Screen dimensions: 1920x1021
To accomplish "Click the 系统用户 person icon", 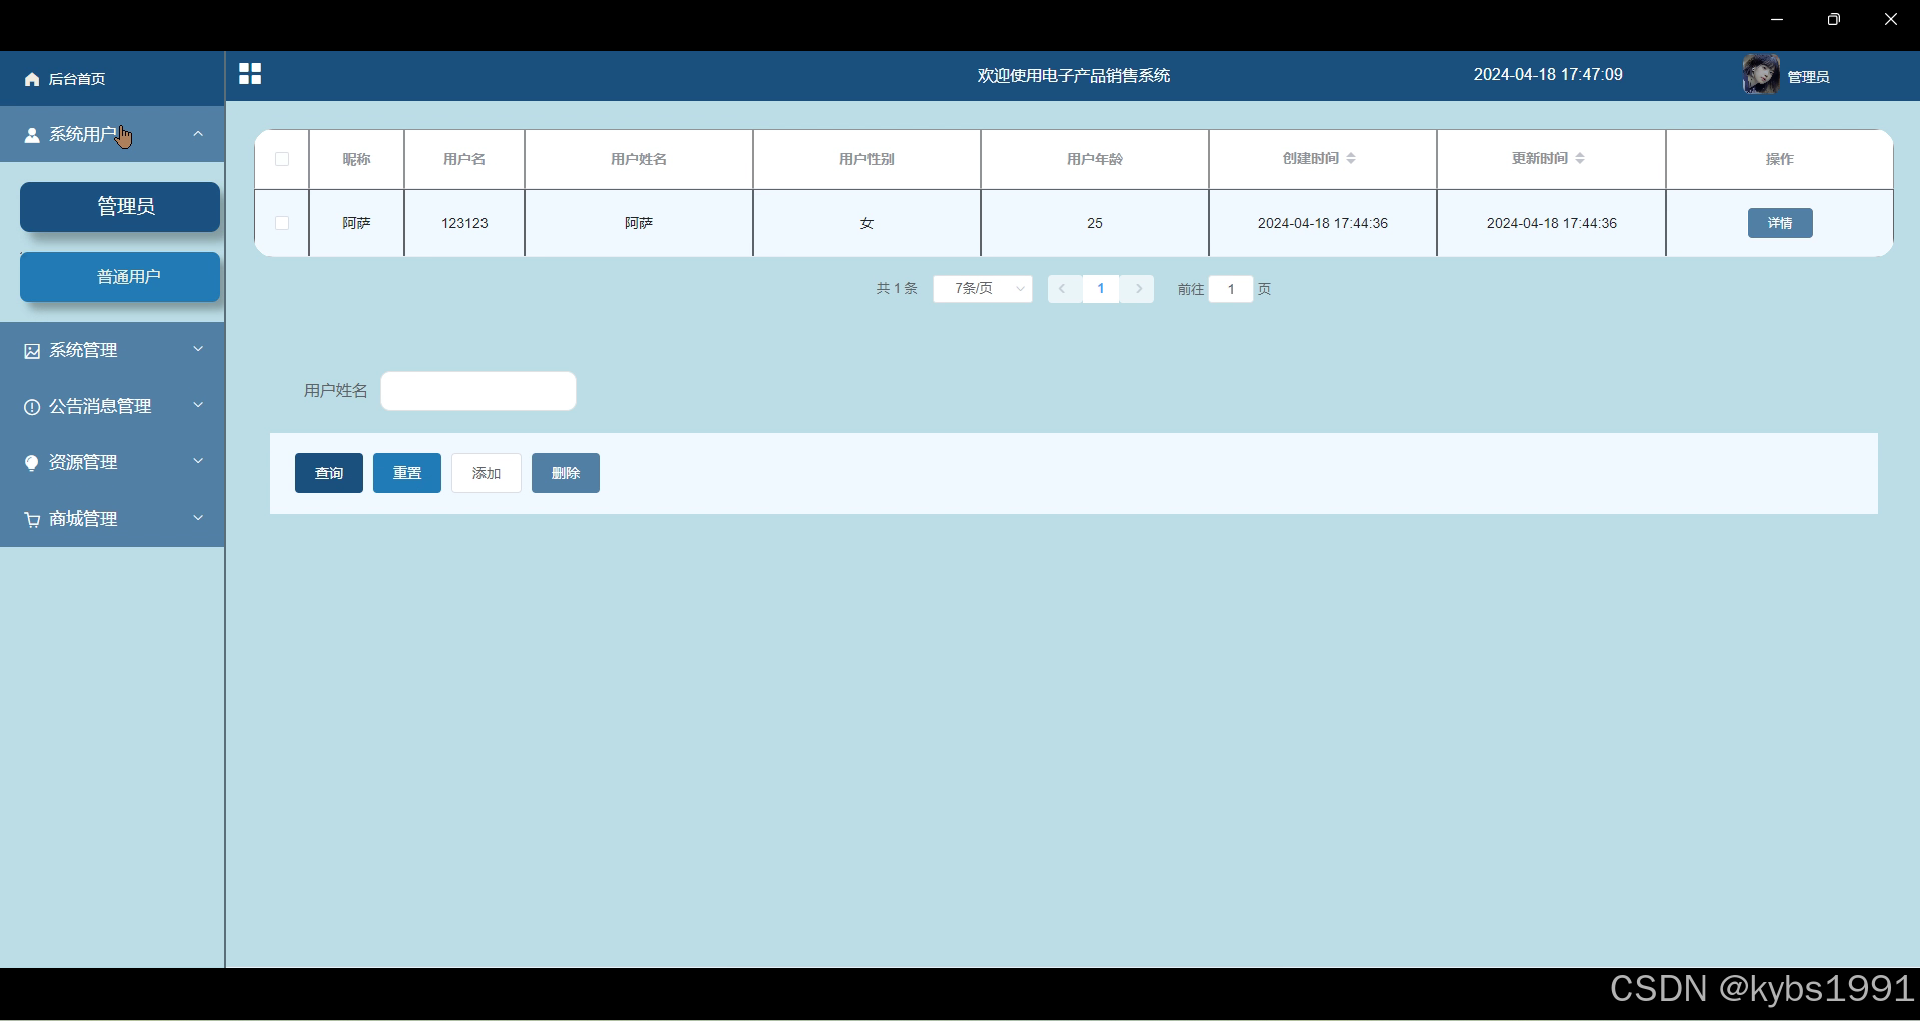I will coord(32,135).
